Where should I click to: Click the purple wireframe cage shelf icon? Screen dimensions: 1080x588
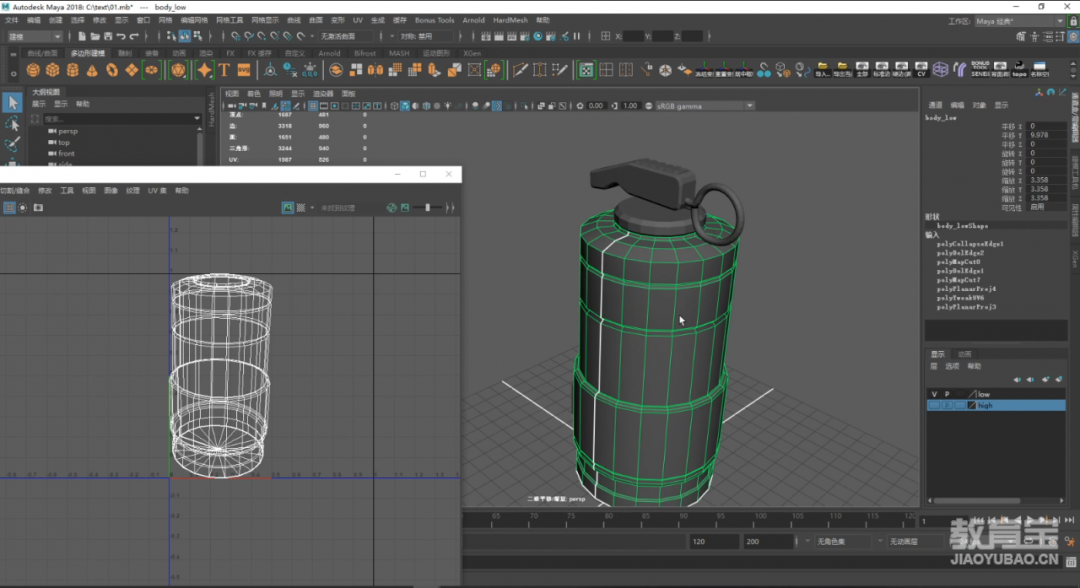tap(940, 69)
